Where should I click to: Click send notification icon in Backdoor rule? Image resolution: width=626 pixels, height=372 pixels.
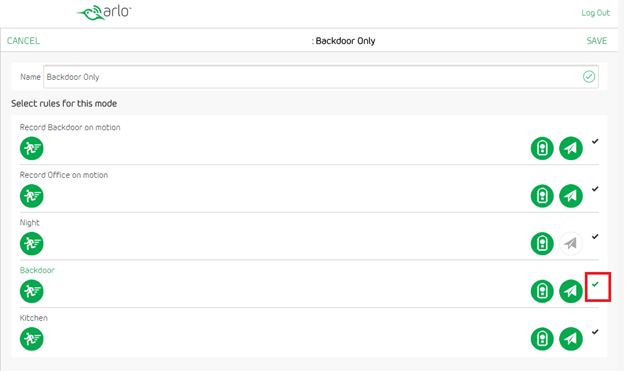(571, 291)
